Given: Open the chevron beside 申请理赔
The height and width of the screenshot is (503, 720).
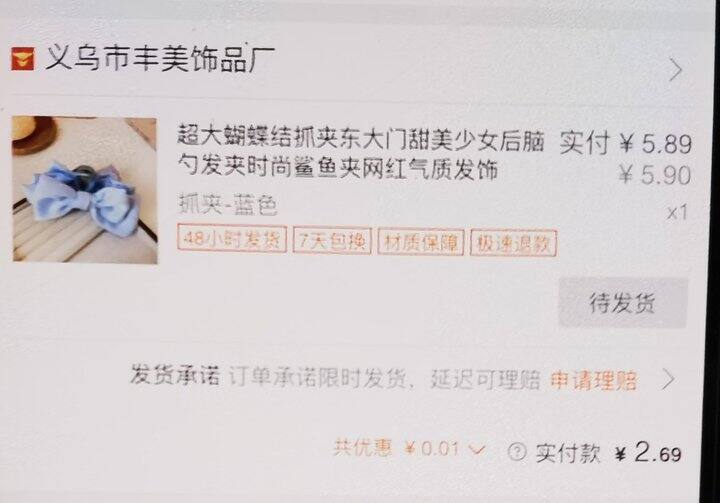Looking at the screenshot, I should [668, 380].
